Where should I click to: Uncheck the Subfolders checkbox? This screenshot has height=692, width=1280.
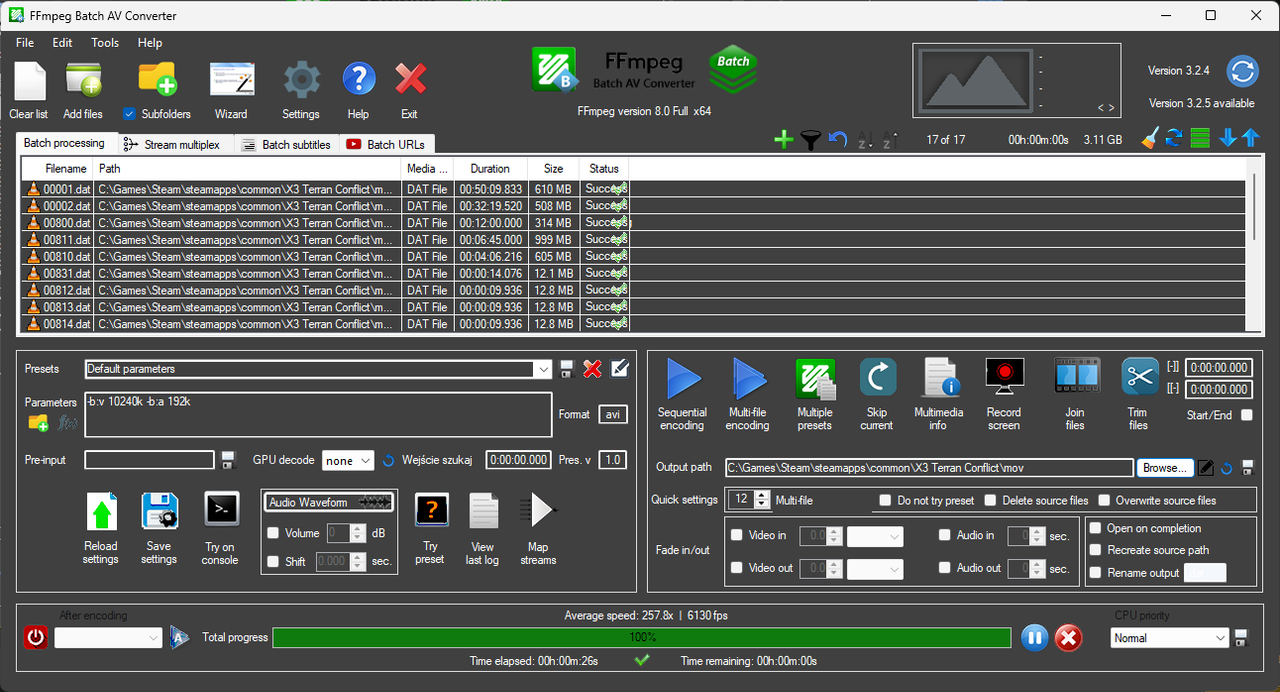point(129,114)
